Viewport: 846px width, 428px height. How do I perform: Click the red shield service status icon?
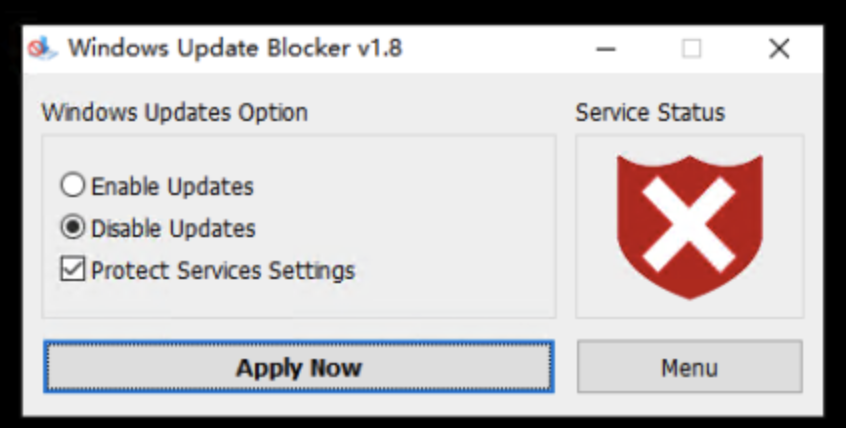(x=690, y=227)
